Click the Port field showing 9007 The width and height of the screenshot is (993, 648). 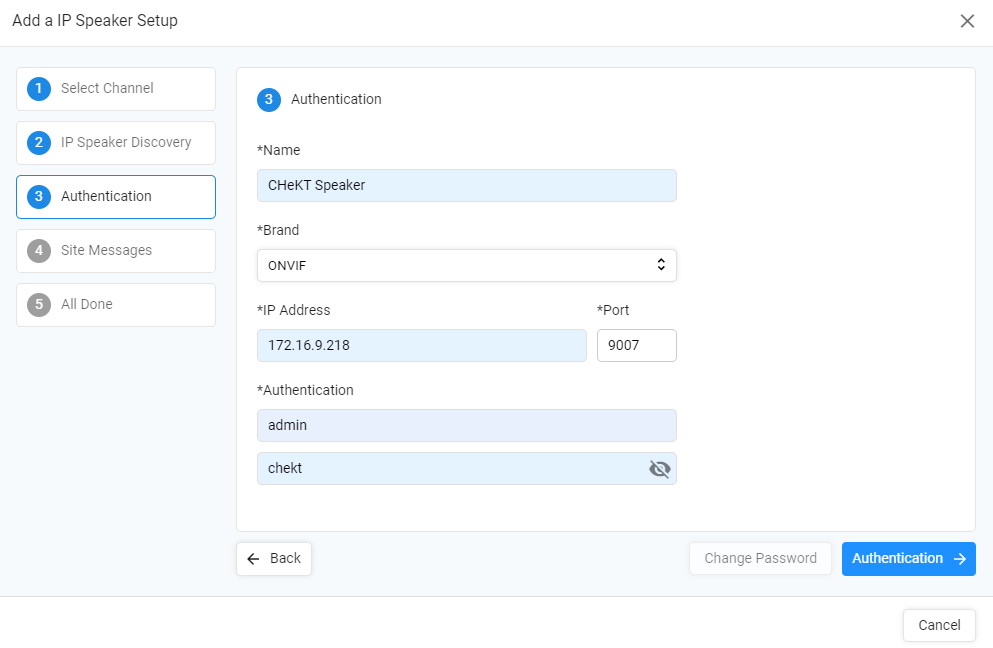tap(636, 345)
